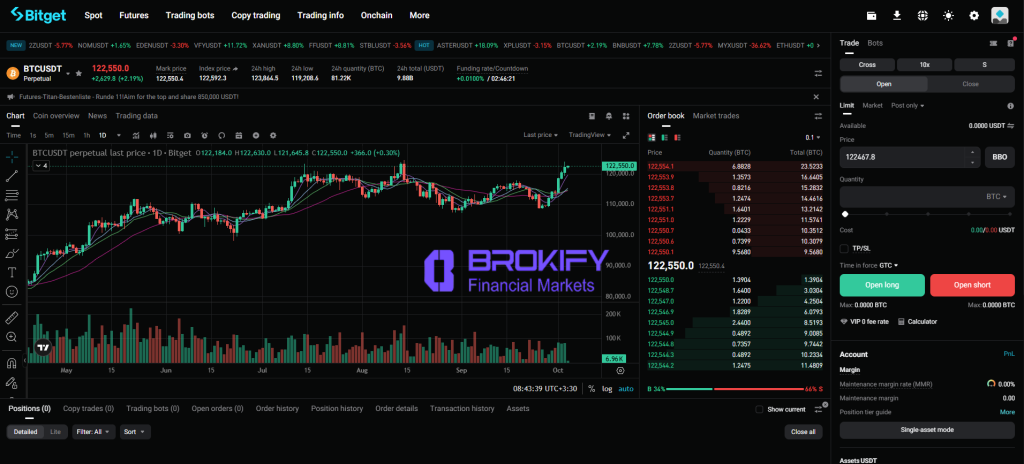Open the Futures menu

[133, 15]
